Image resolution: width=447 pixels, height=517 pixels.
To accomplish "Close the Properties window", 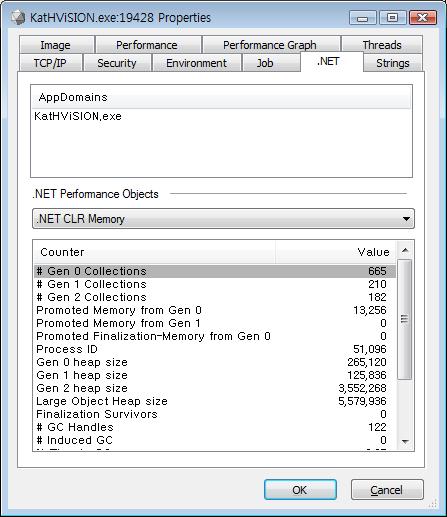I will 422,18.
